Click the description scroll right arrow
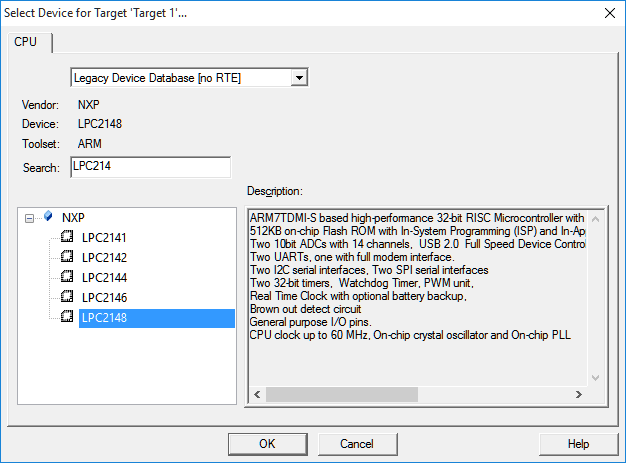626x463 pixels. tap(578, 395)
